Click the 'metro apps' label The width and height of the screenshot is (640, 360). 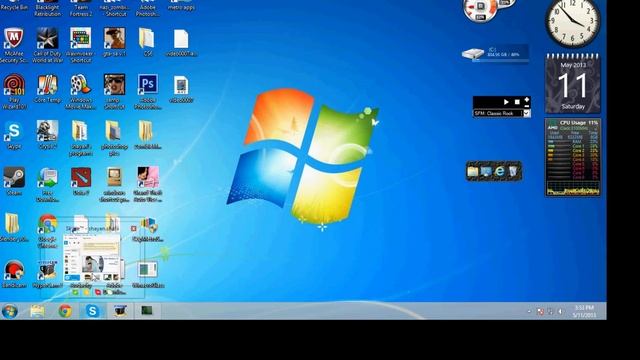[181, 8]
